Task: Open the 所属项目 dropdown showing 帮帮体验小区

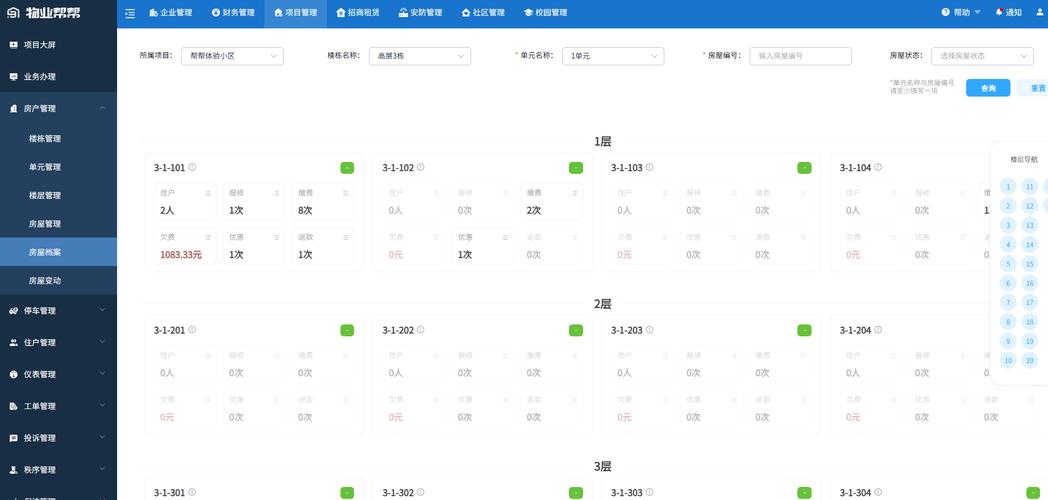Action: click(233, 56)
